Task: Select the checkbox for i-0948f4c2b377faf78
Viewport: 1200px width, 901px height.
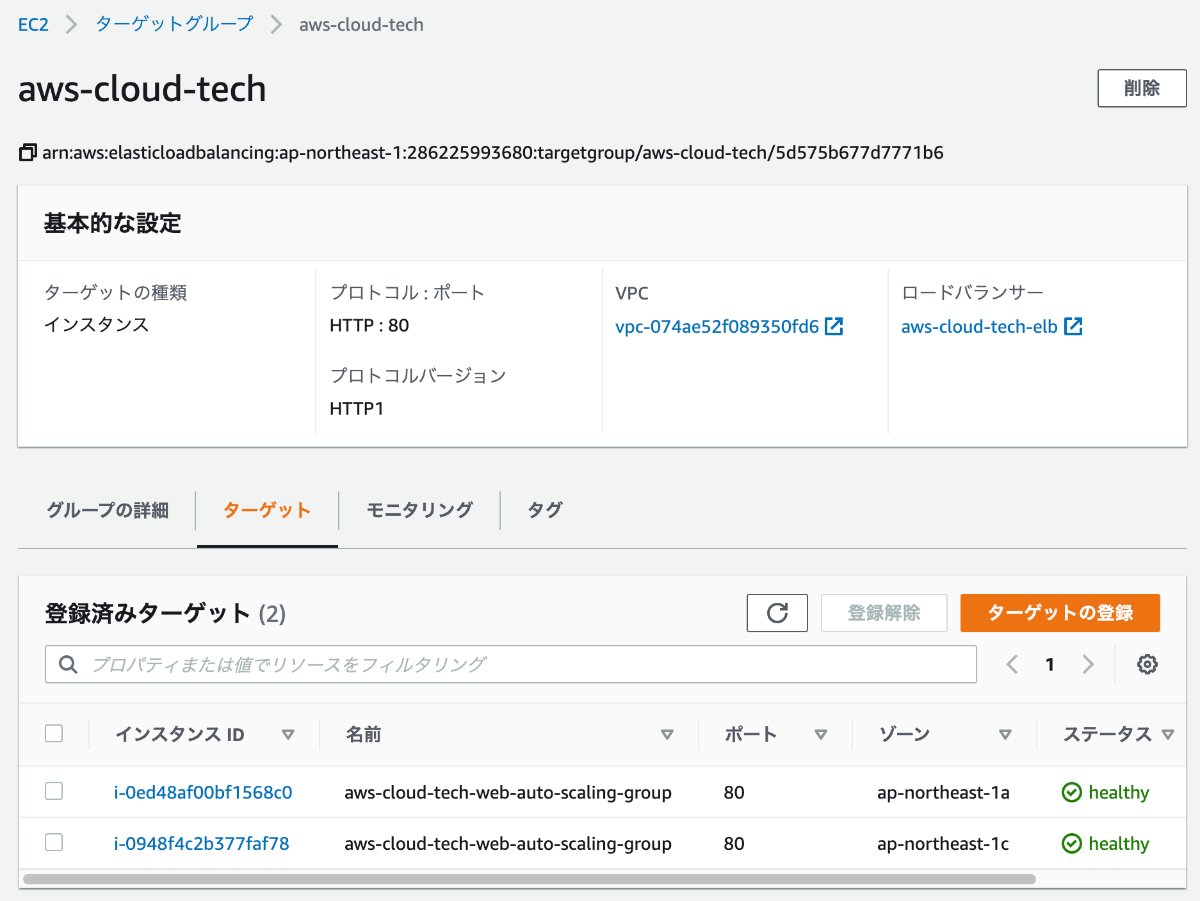Action: click(54, 842)
